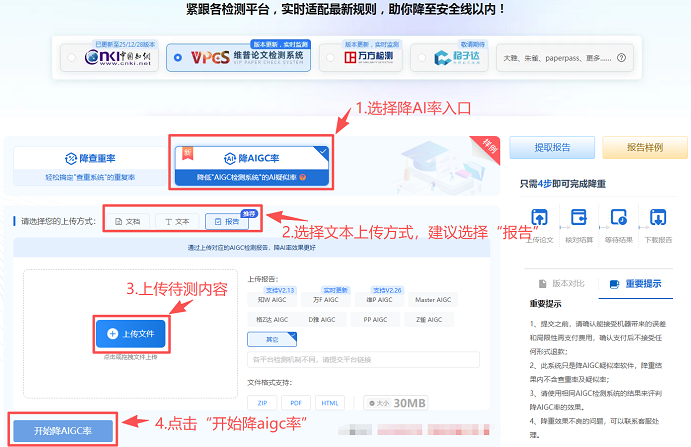Image resolution: width=691 pixels, height=447 pixels.
Task: Choose 文本 upload method
Action: pyautogui.click(x=176, y=220)
